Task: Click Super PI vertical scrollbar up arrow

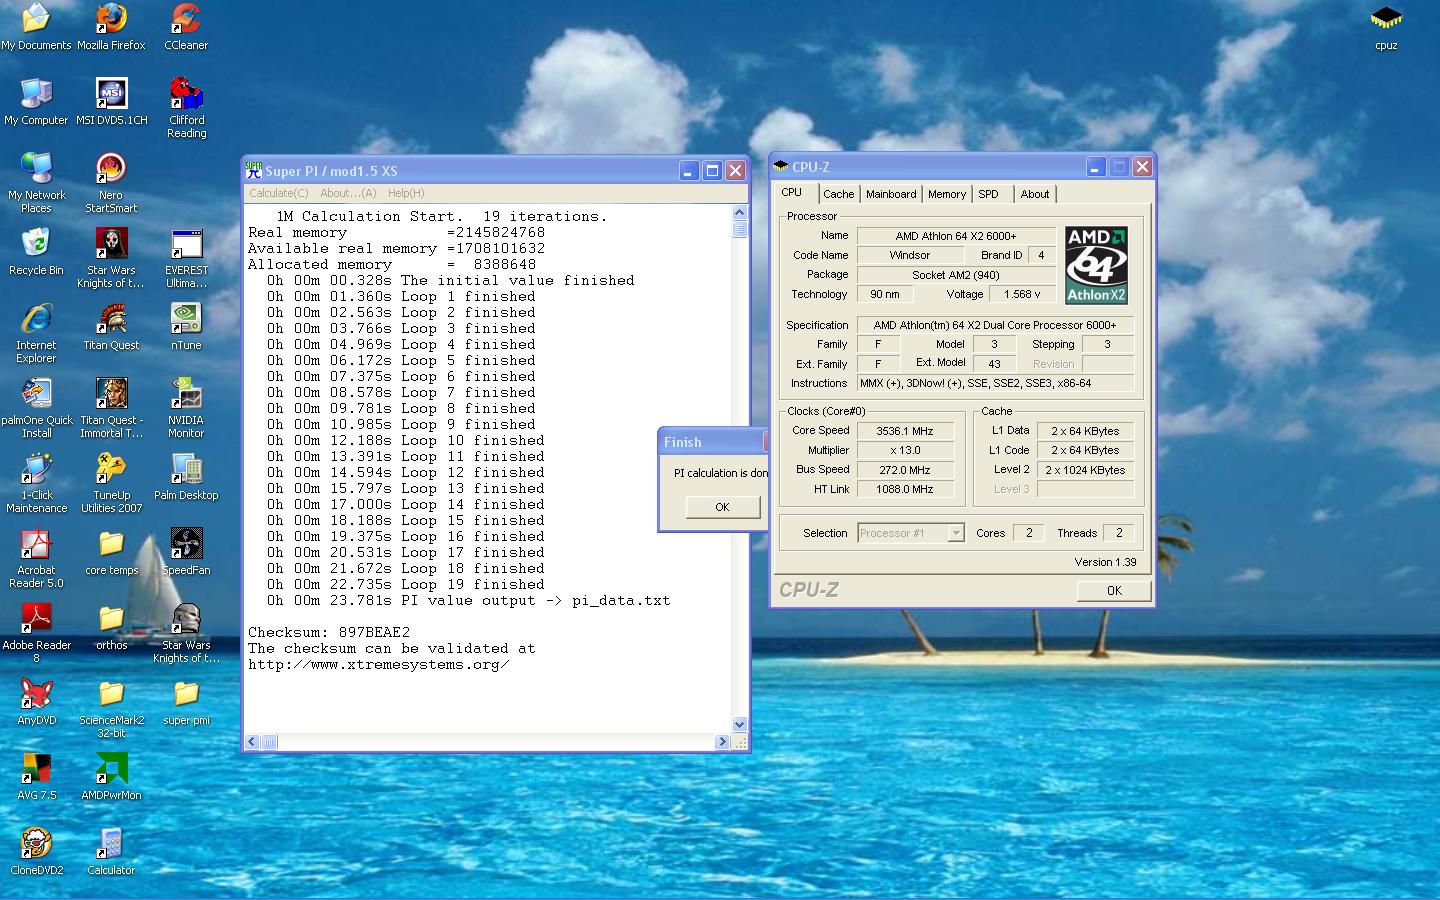Action: [x=740, y=212]
